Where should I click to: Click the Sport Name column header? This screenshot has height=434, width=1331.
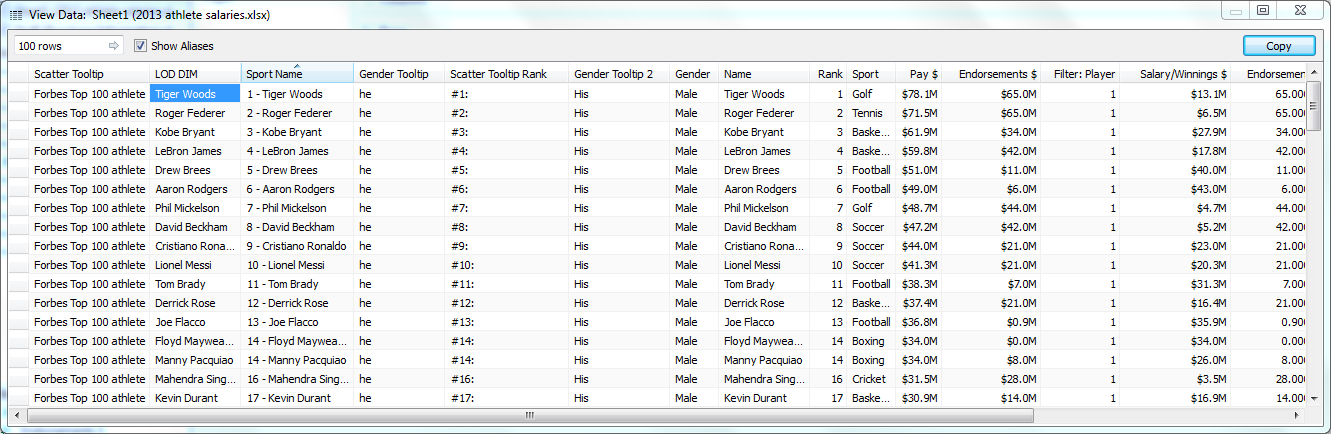point(297,74)
